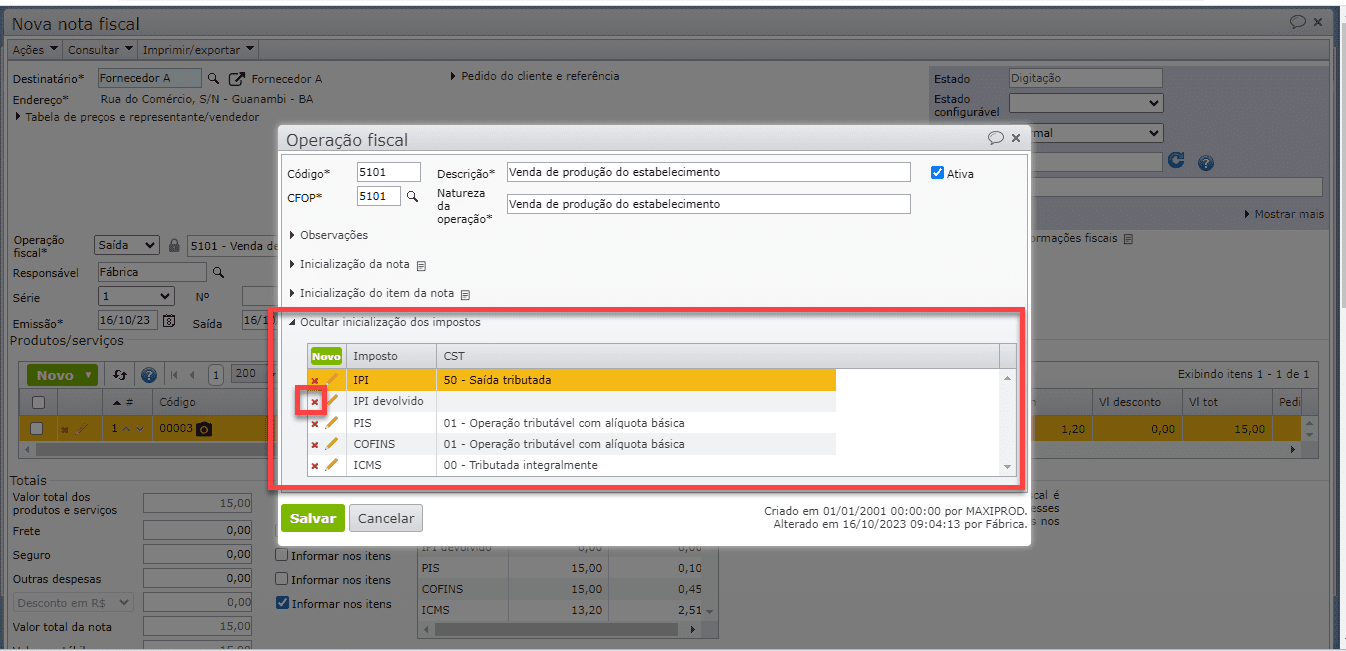Image resolution: width=1346 pixels, height=651 pixels.
Task: Select the PIS tax name cell
Action: click(391, 423)
